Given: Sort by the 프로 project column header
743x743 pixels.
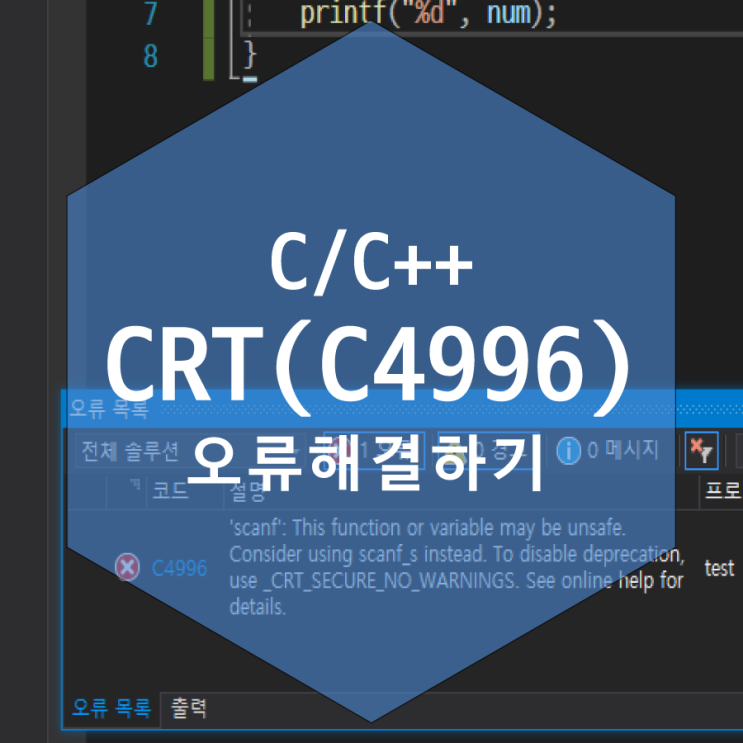Looking at the screenshot, I should 722,491.
